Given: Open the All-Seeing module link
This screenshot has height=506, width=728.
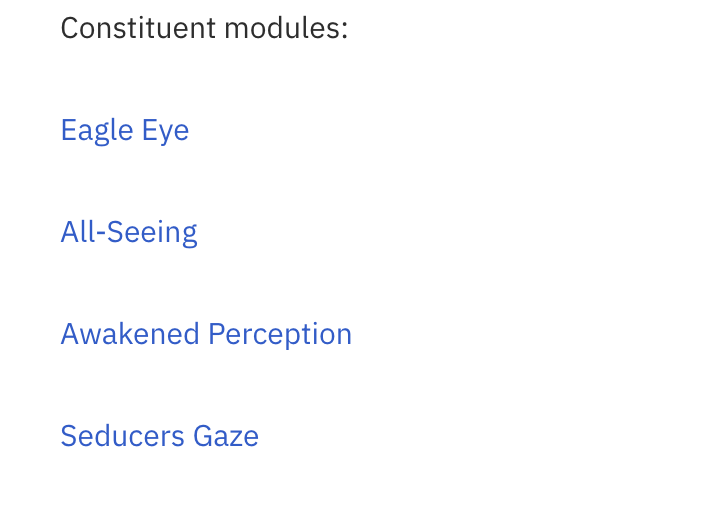Looking at the screenshot, I should pos(129,232).
